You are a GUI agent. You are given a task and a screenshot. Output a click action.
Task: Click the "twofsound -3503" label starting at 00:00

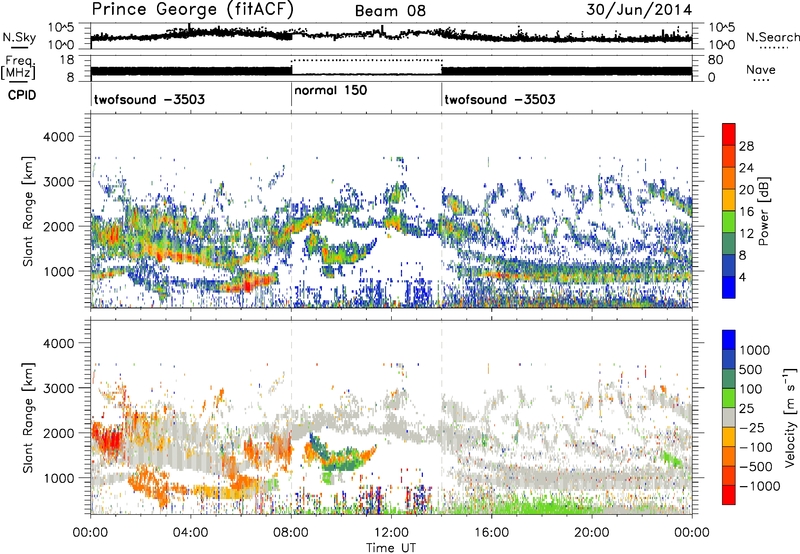pyautogui.click(x=149, y=99)
